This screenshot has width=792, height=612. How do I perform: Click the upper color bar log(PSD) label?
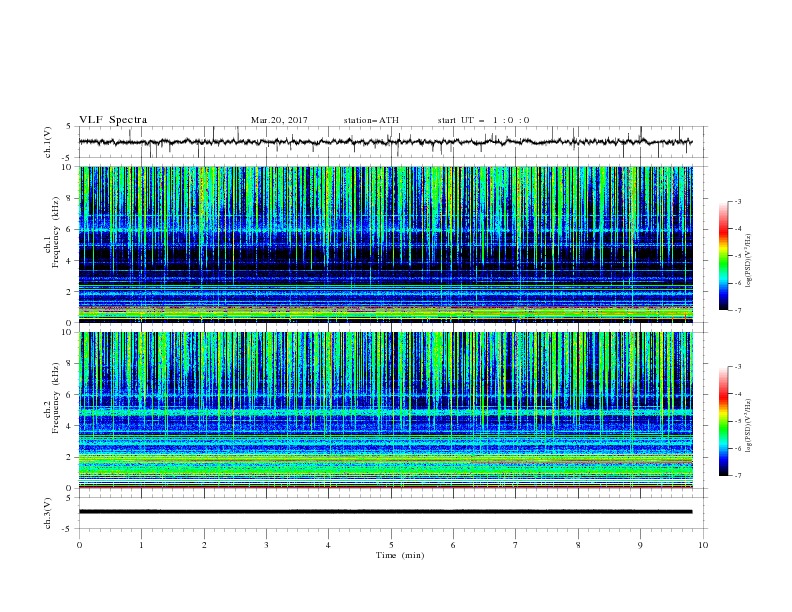click(x=749, y=261)
